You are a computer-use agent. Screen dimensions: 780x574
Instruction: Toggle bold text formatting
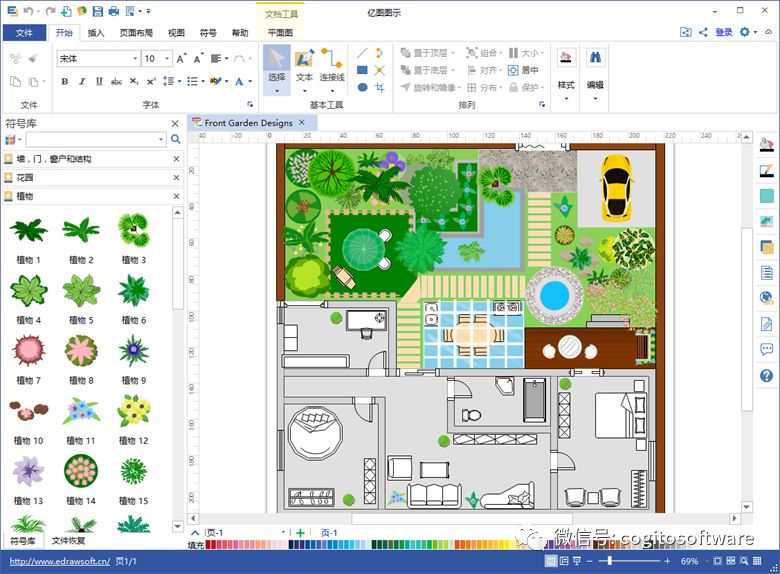[x=65, y=82]
